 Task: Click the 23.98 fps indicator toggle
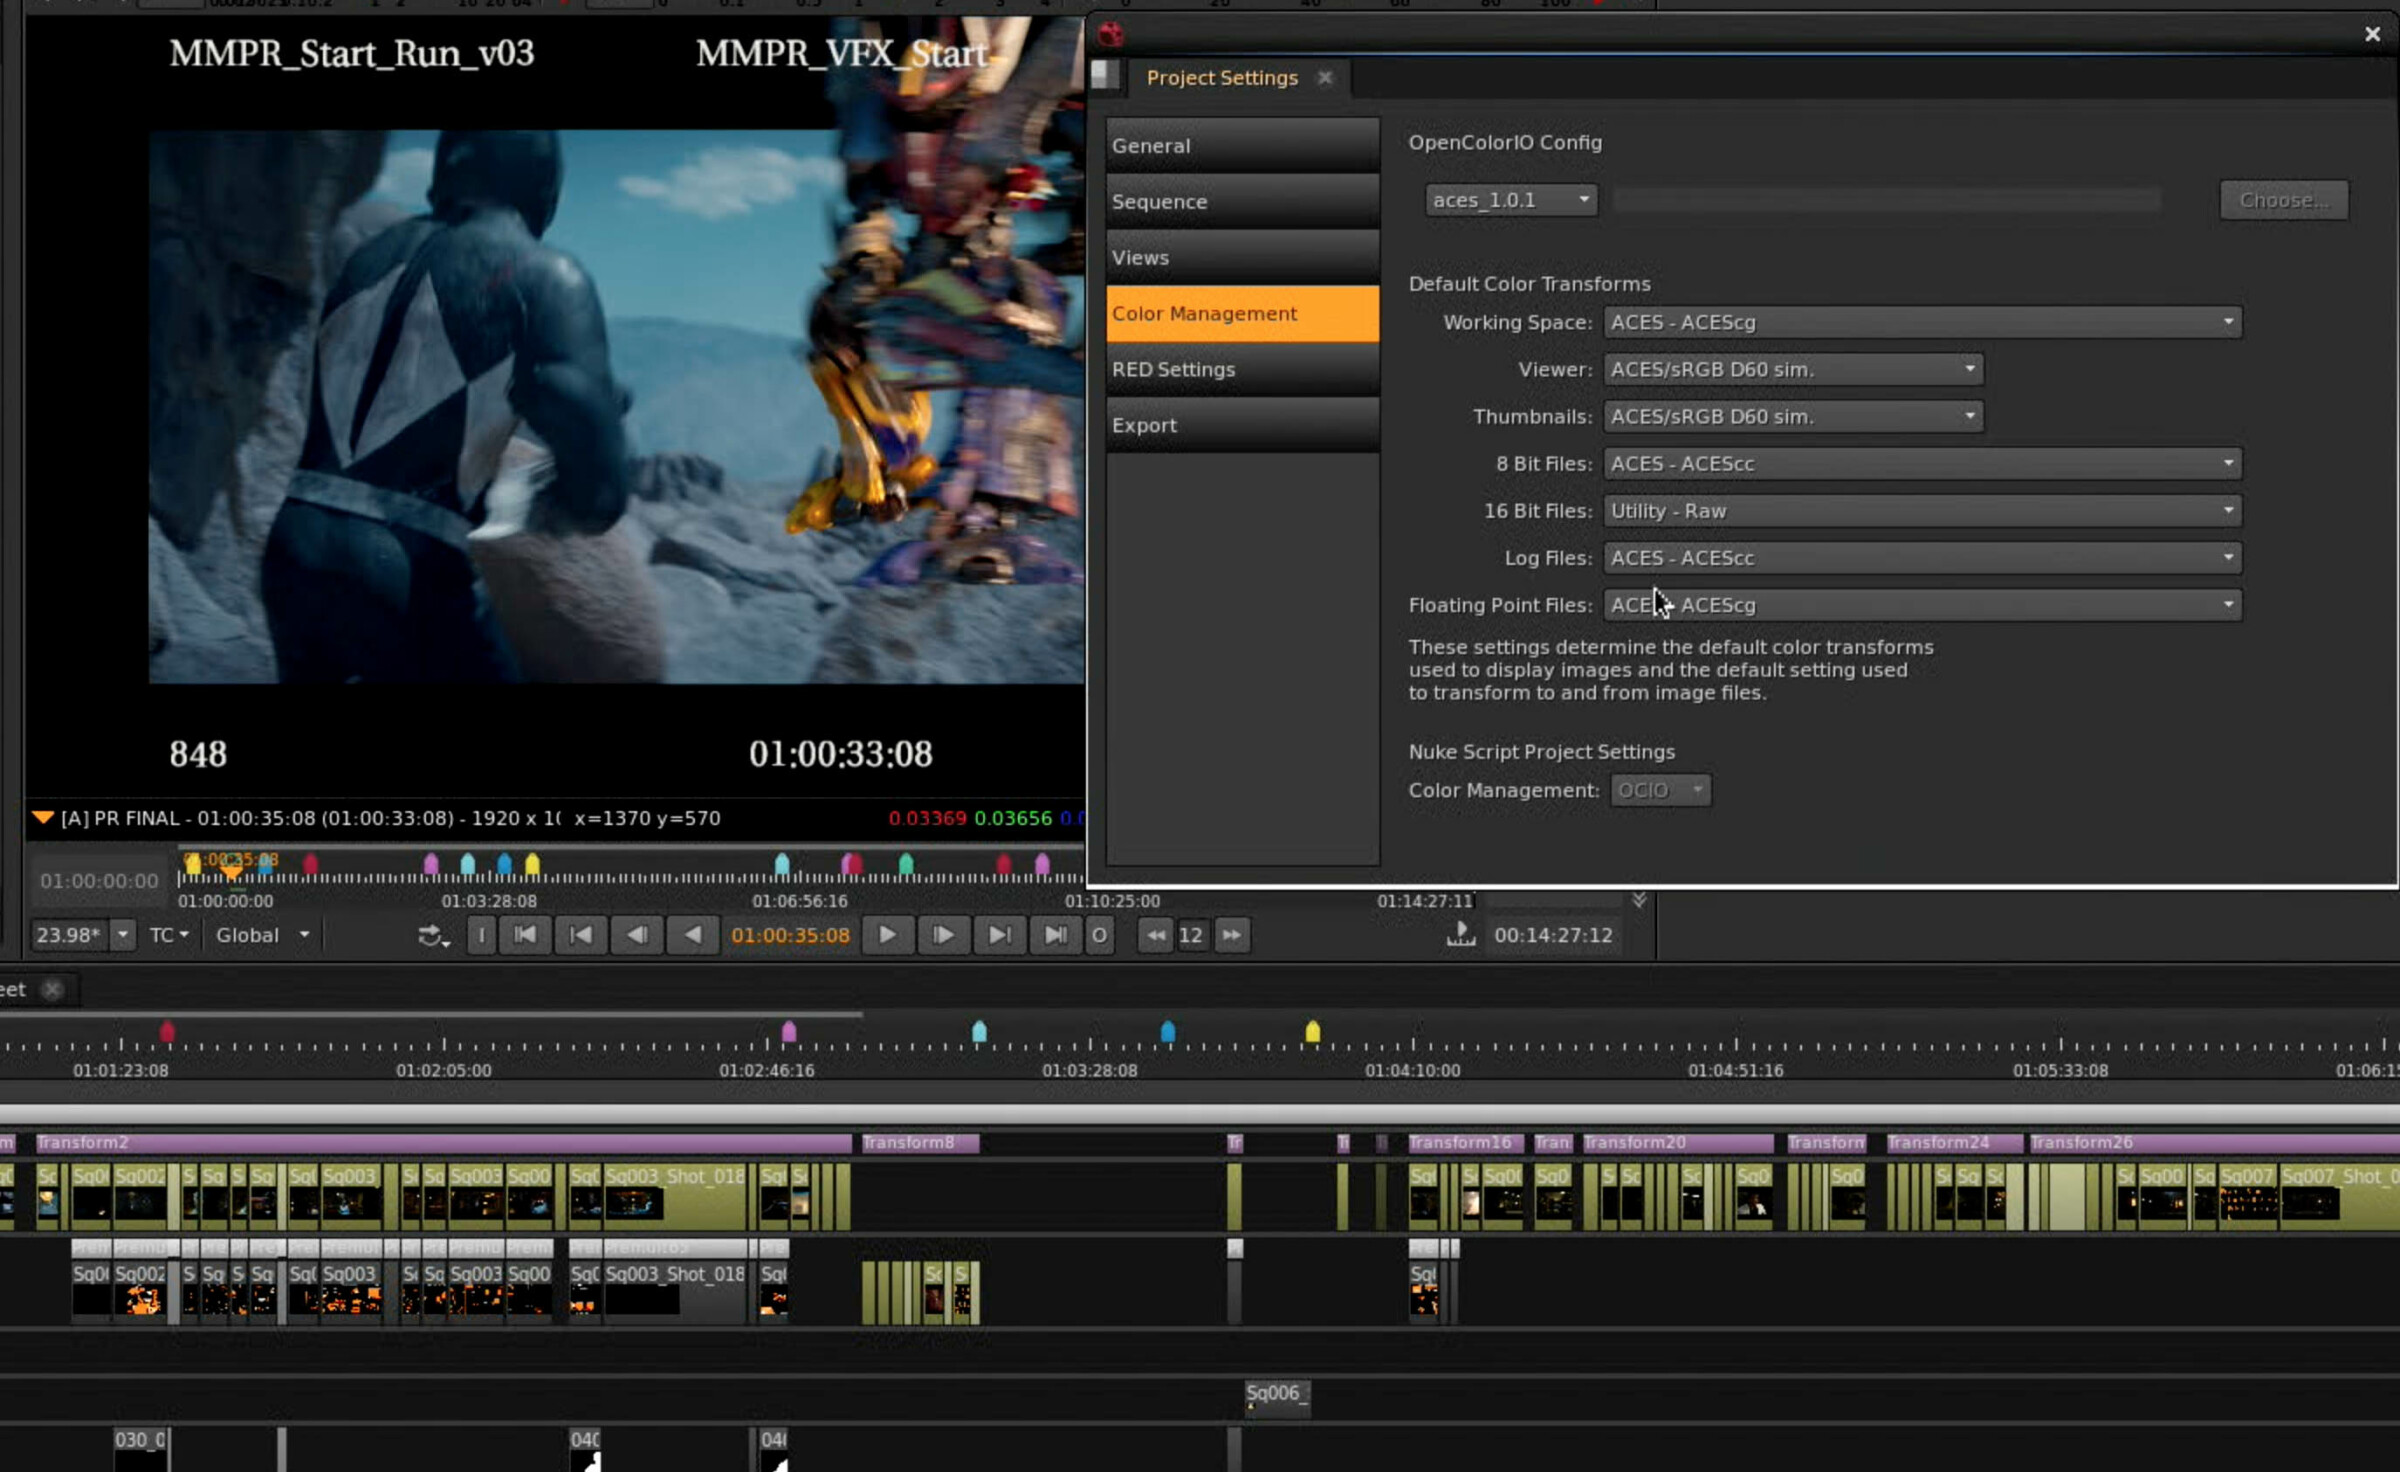pyautogui.click(x=69, y=934)
